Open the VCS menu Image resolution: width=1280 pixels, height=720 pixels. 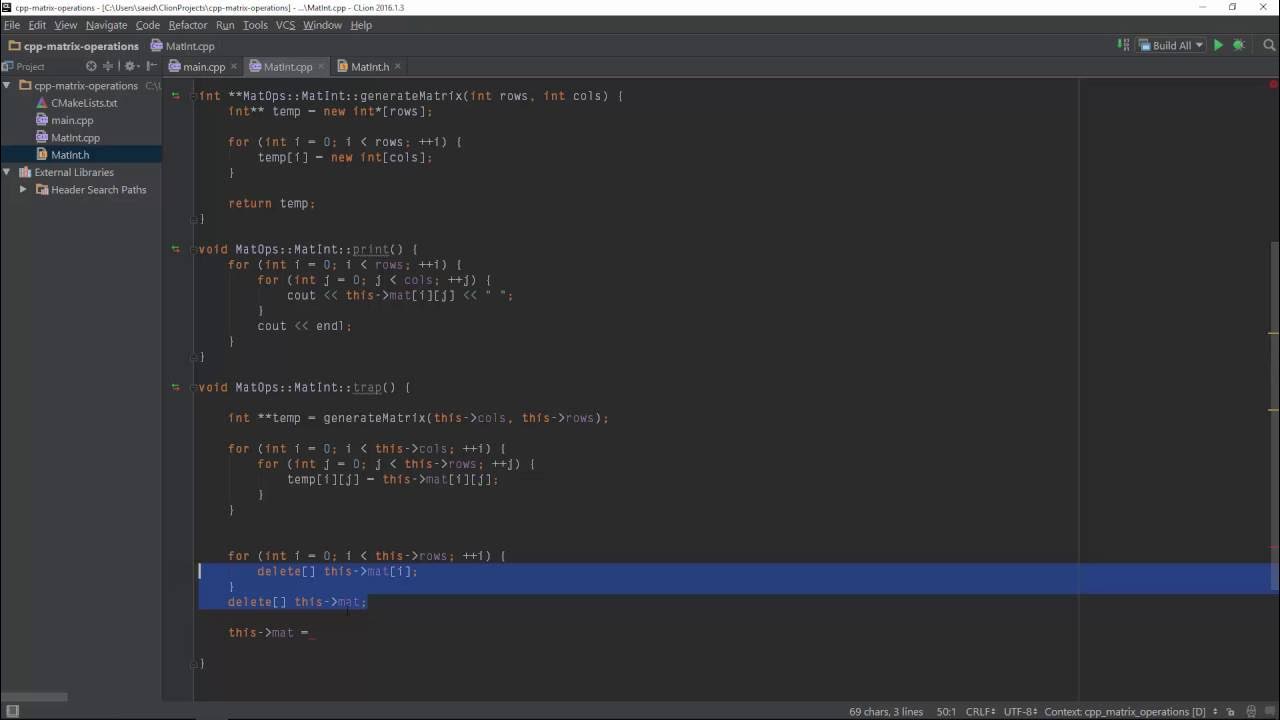285,25
